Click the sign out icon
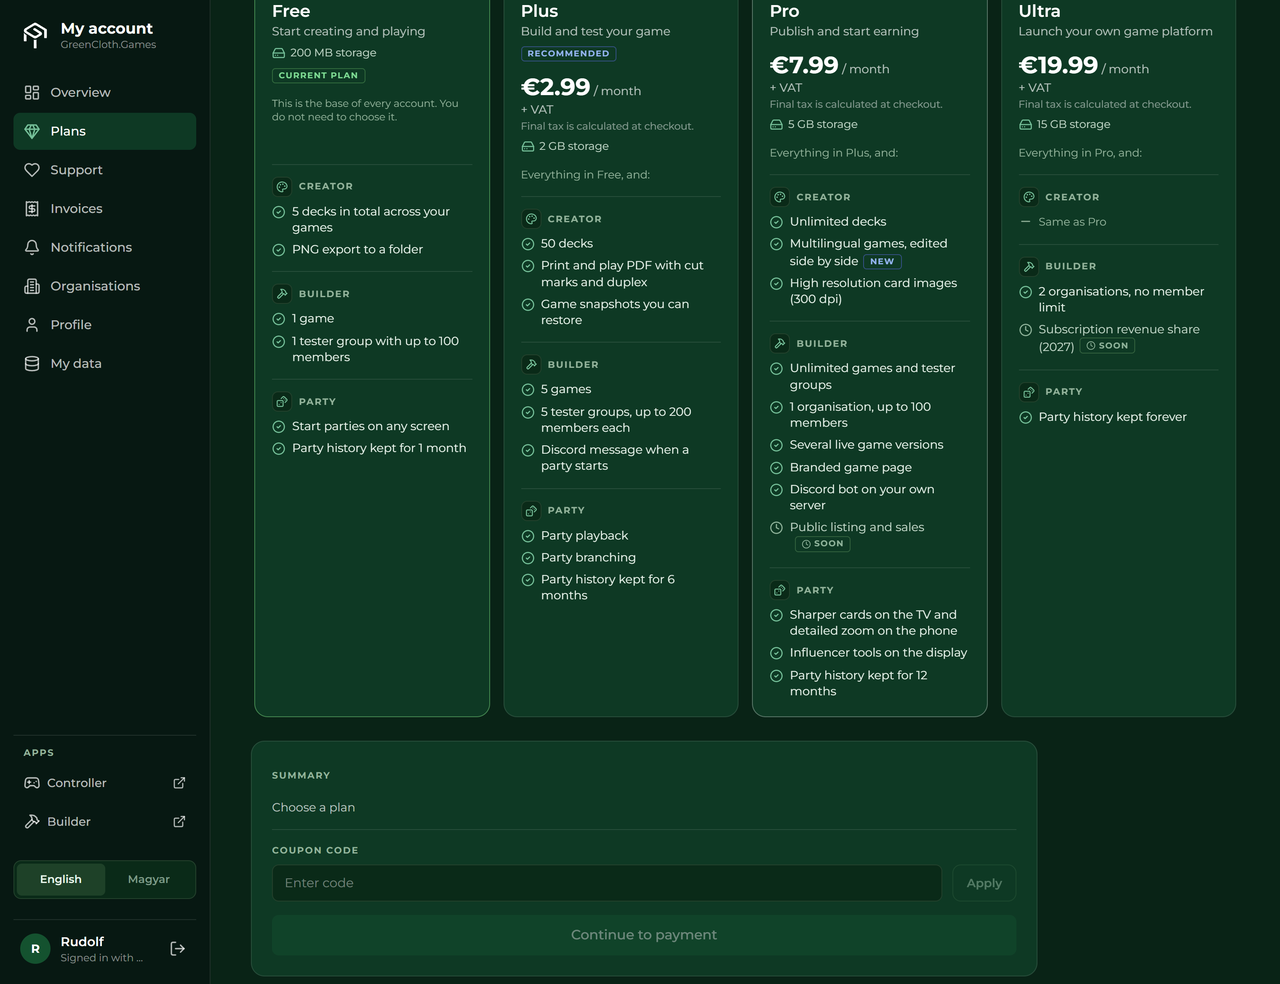This screenshot has width=1280, height=984. [178, 949]
